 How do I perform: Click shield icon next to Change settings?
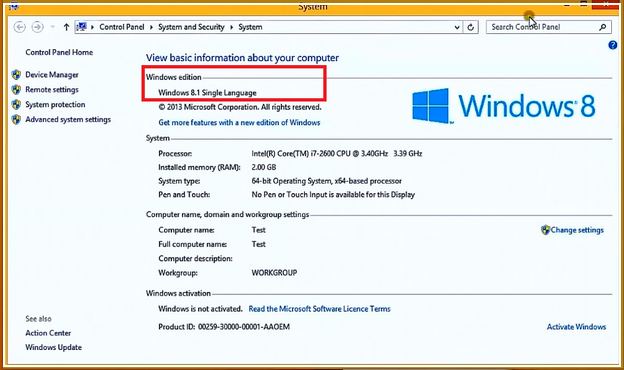(545, 230)
